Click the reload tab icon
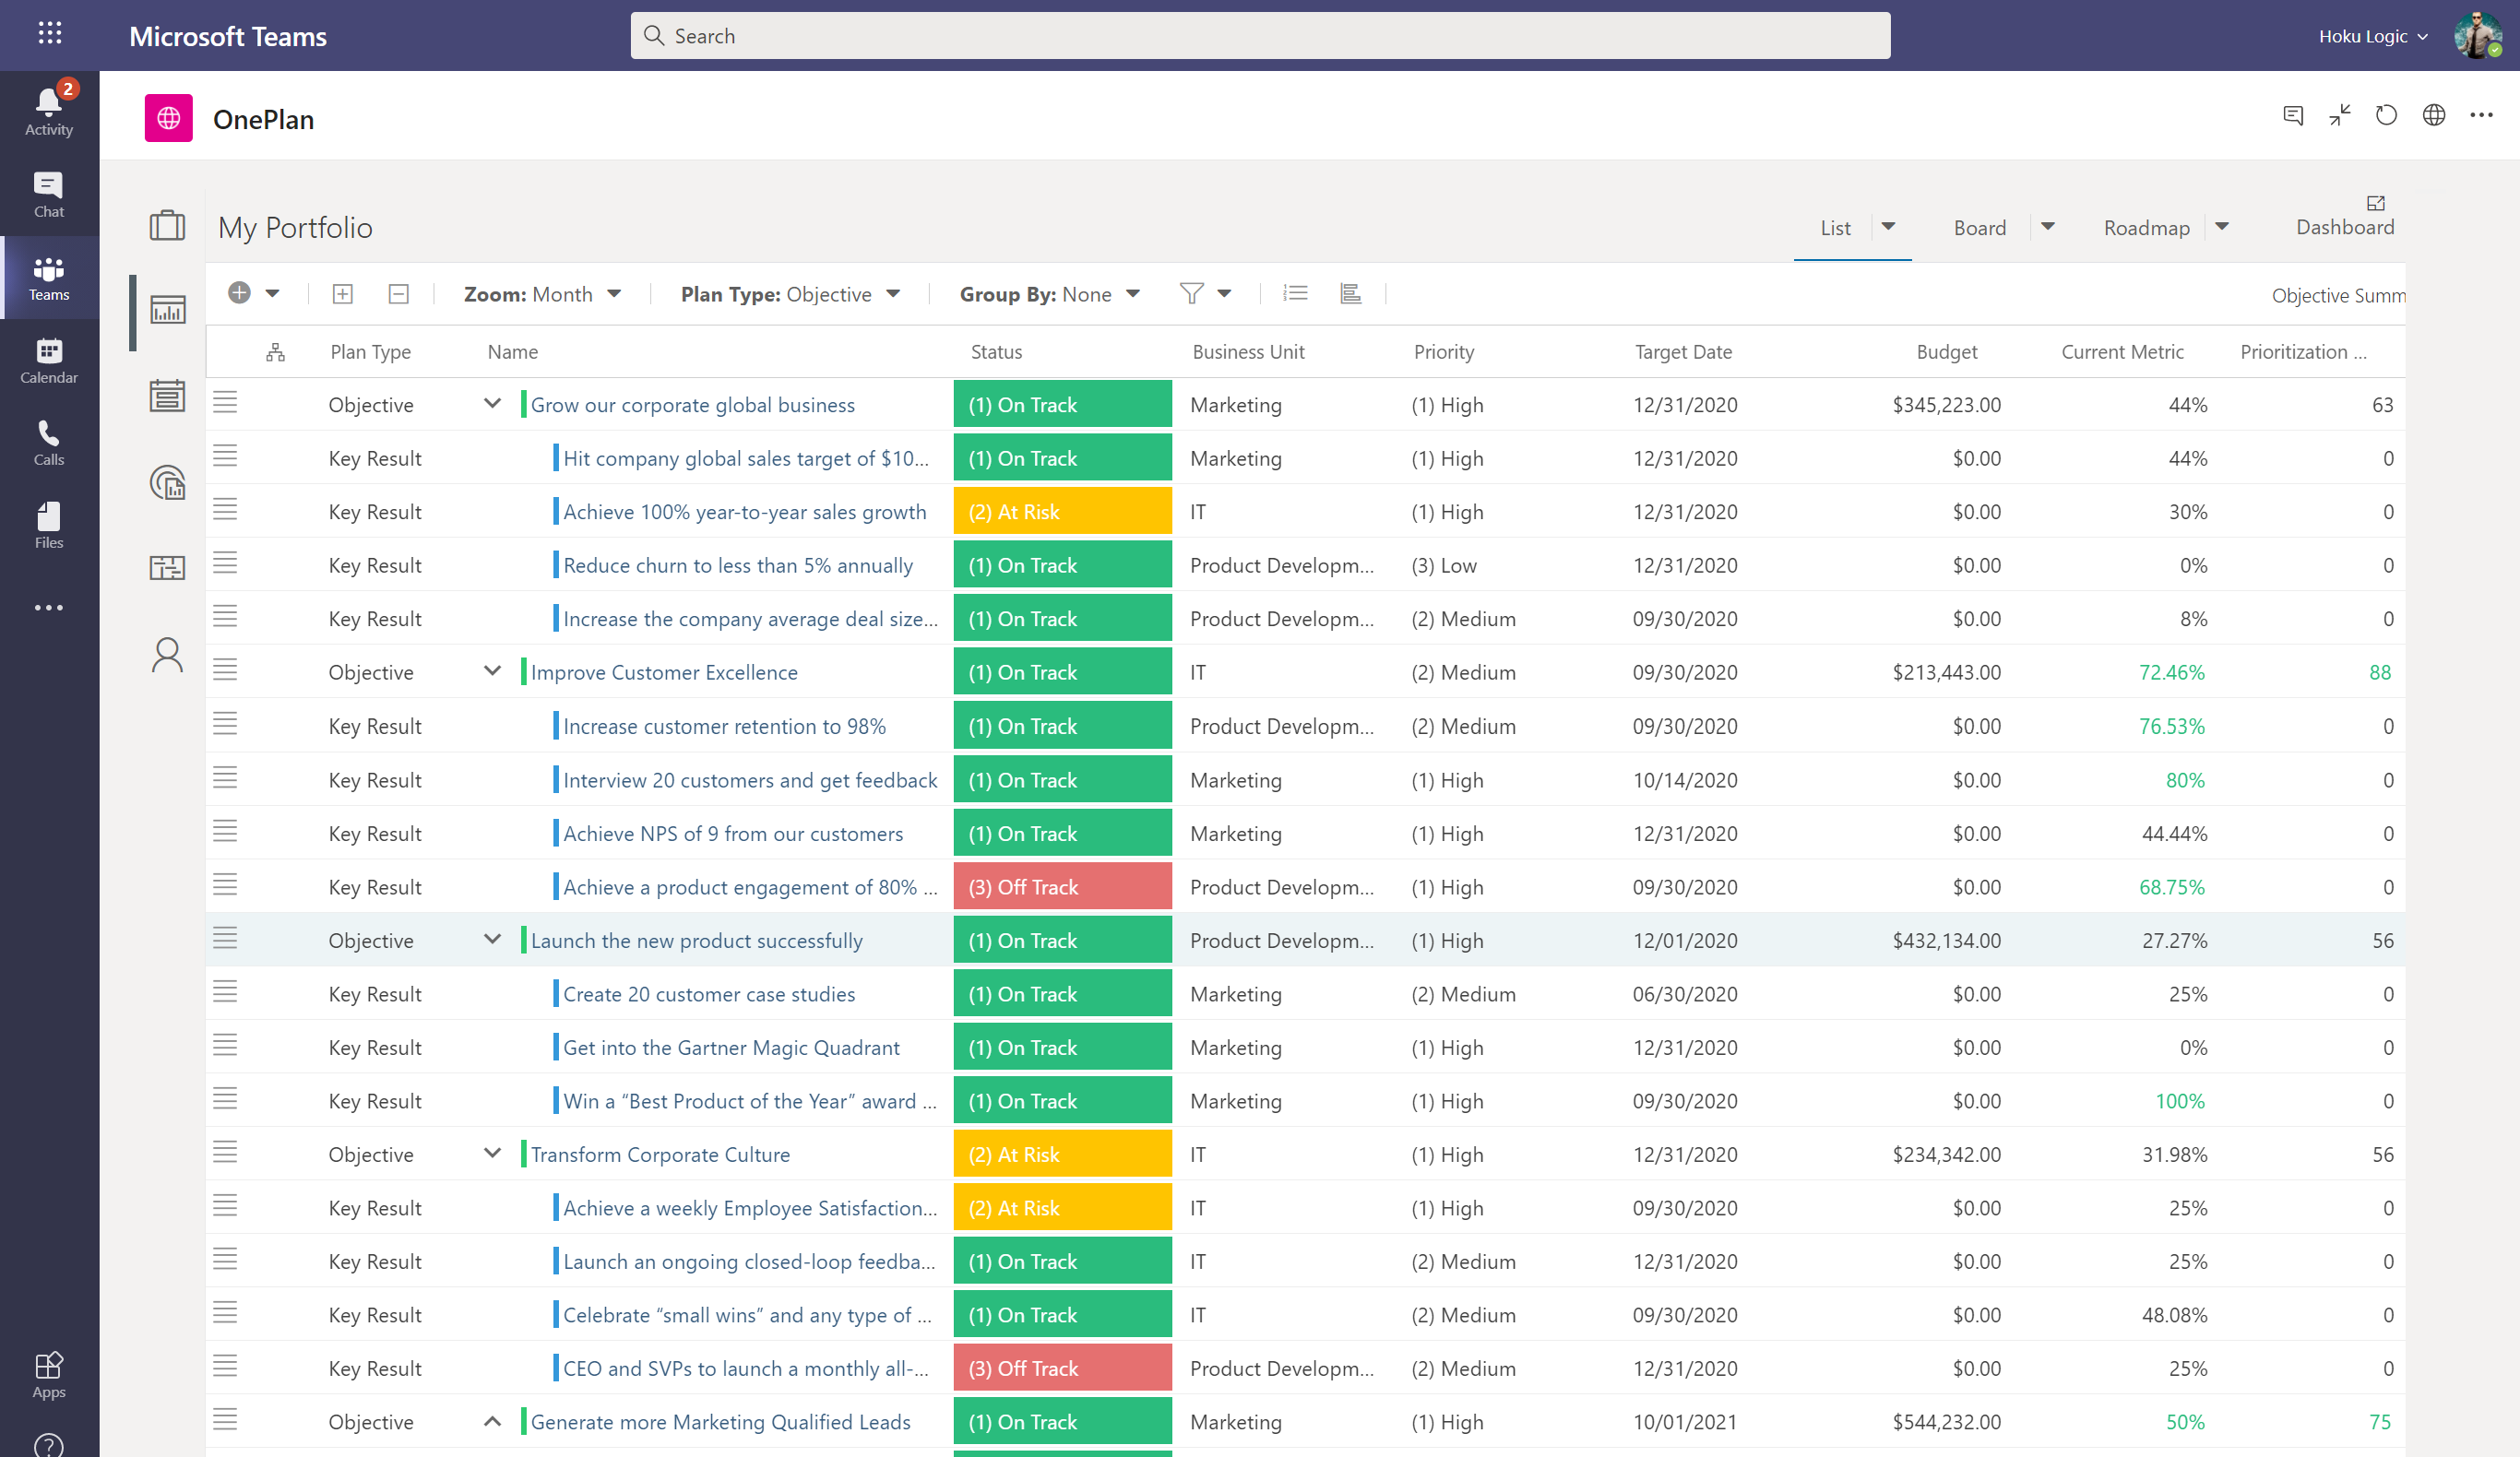This screenshot has height=1457, width=2520. (x=2386, y=116)
